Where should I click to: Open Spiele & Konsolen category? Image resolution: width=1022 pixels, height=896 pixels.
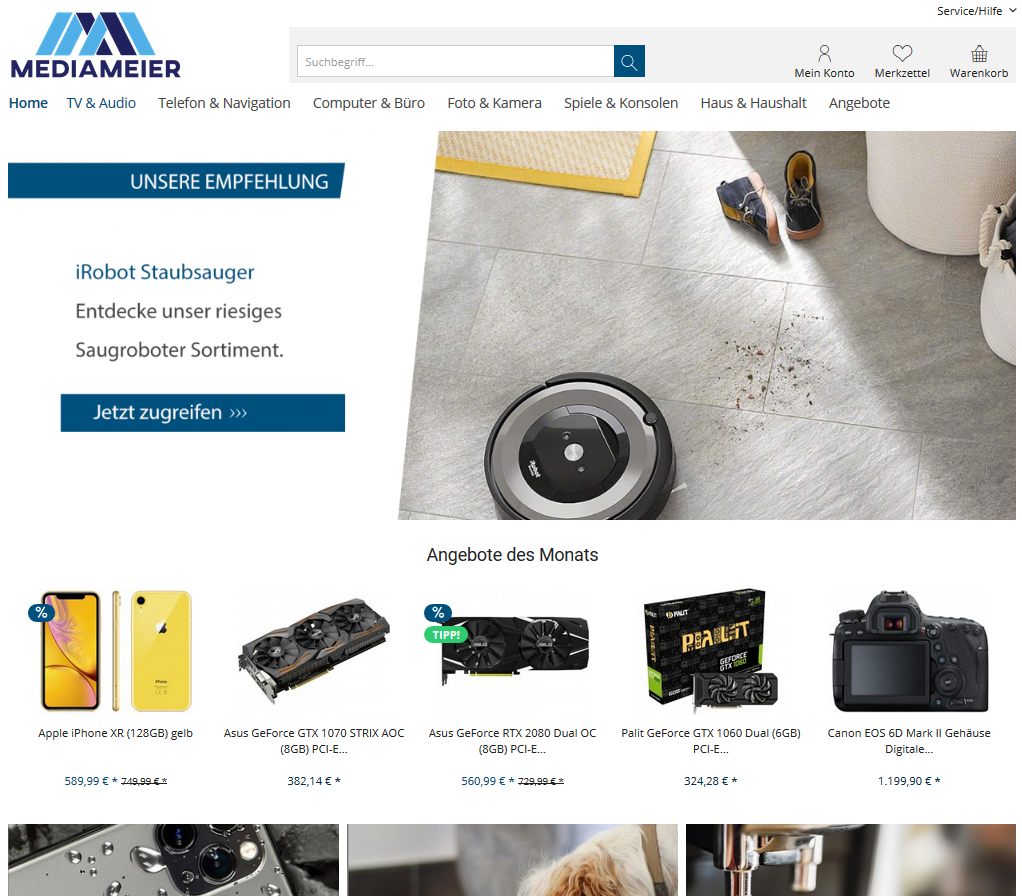tap(621, 103)
